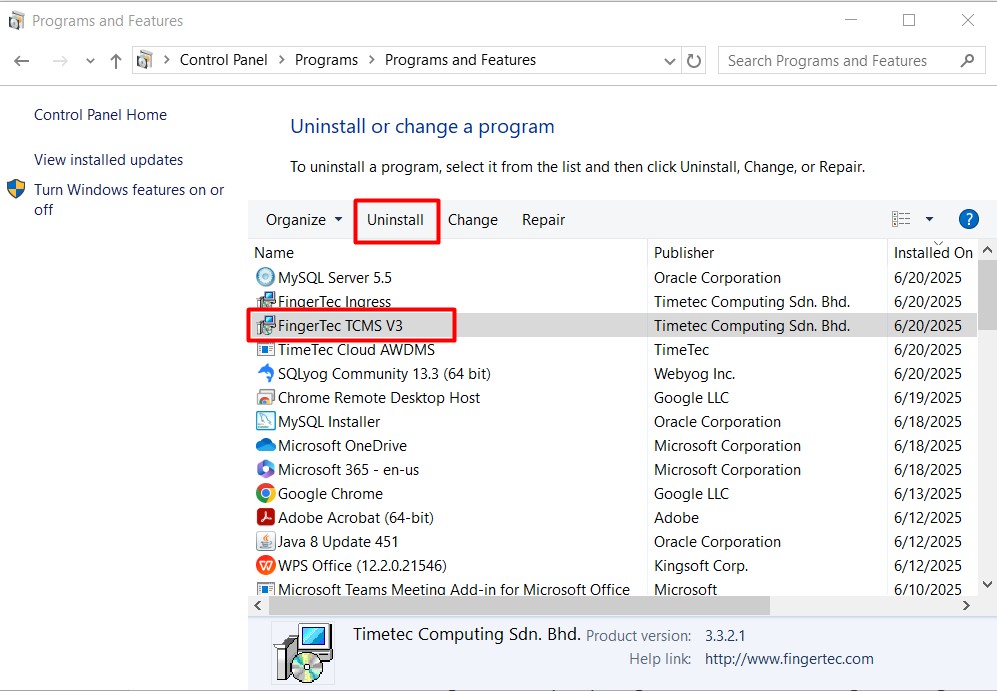Viewport: 997px width, 691px height.
Task: Click the SQLyog Community icon
Action: click(x=265, y=373)
